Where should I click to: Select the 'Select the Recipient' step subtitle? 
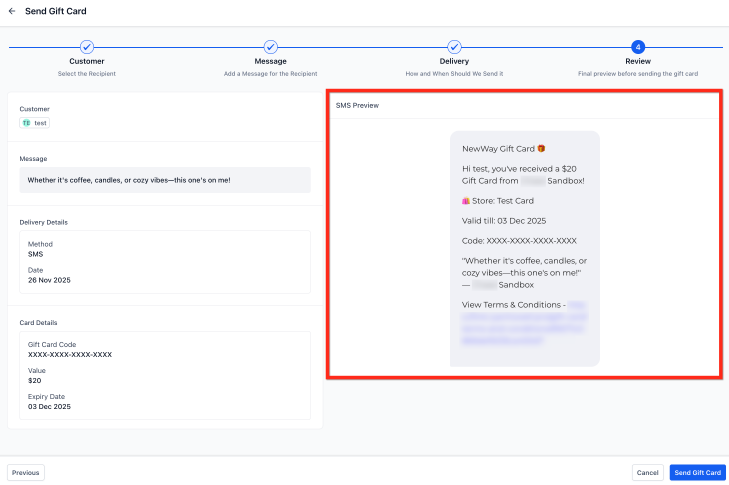(87, 74)
